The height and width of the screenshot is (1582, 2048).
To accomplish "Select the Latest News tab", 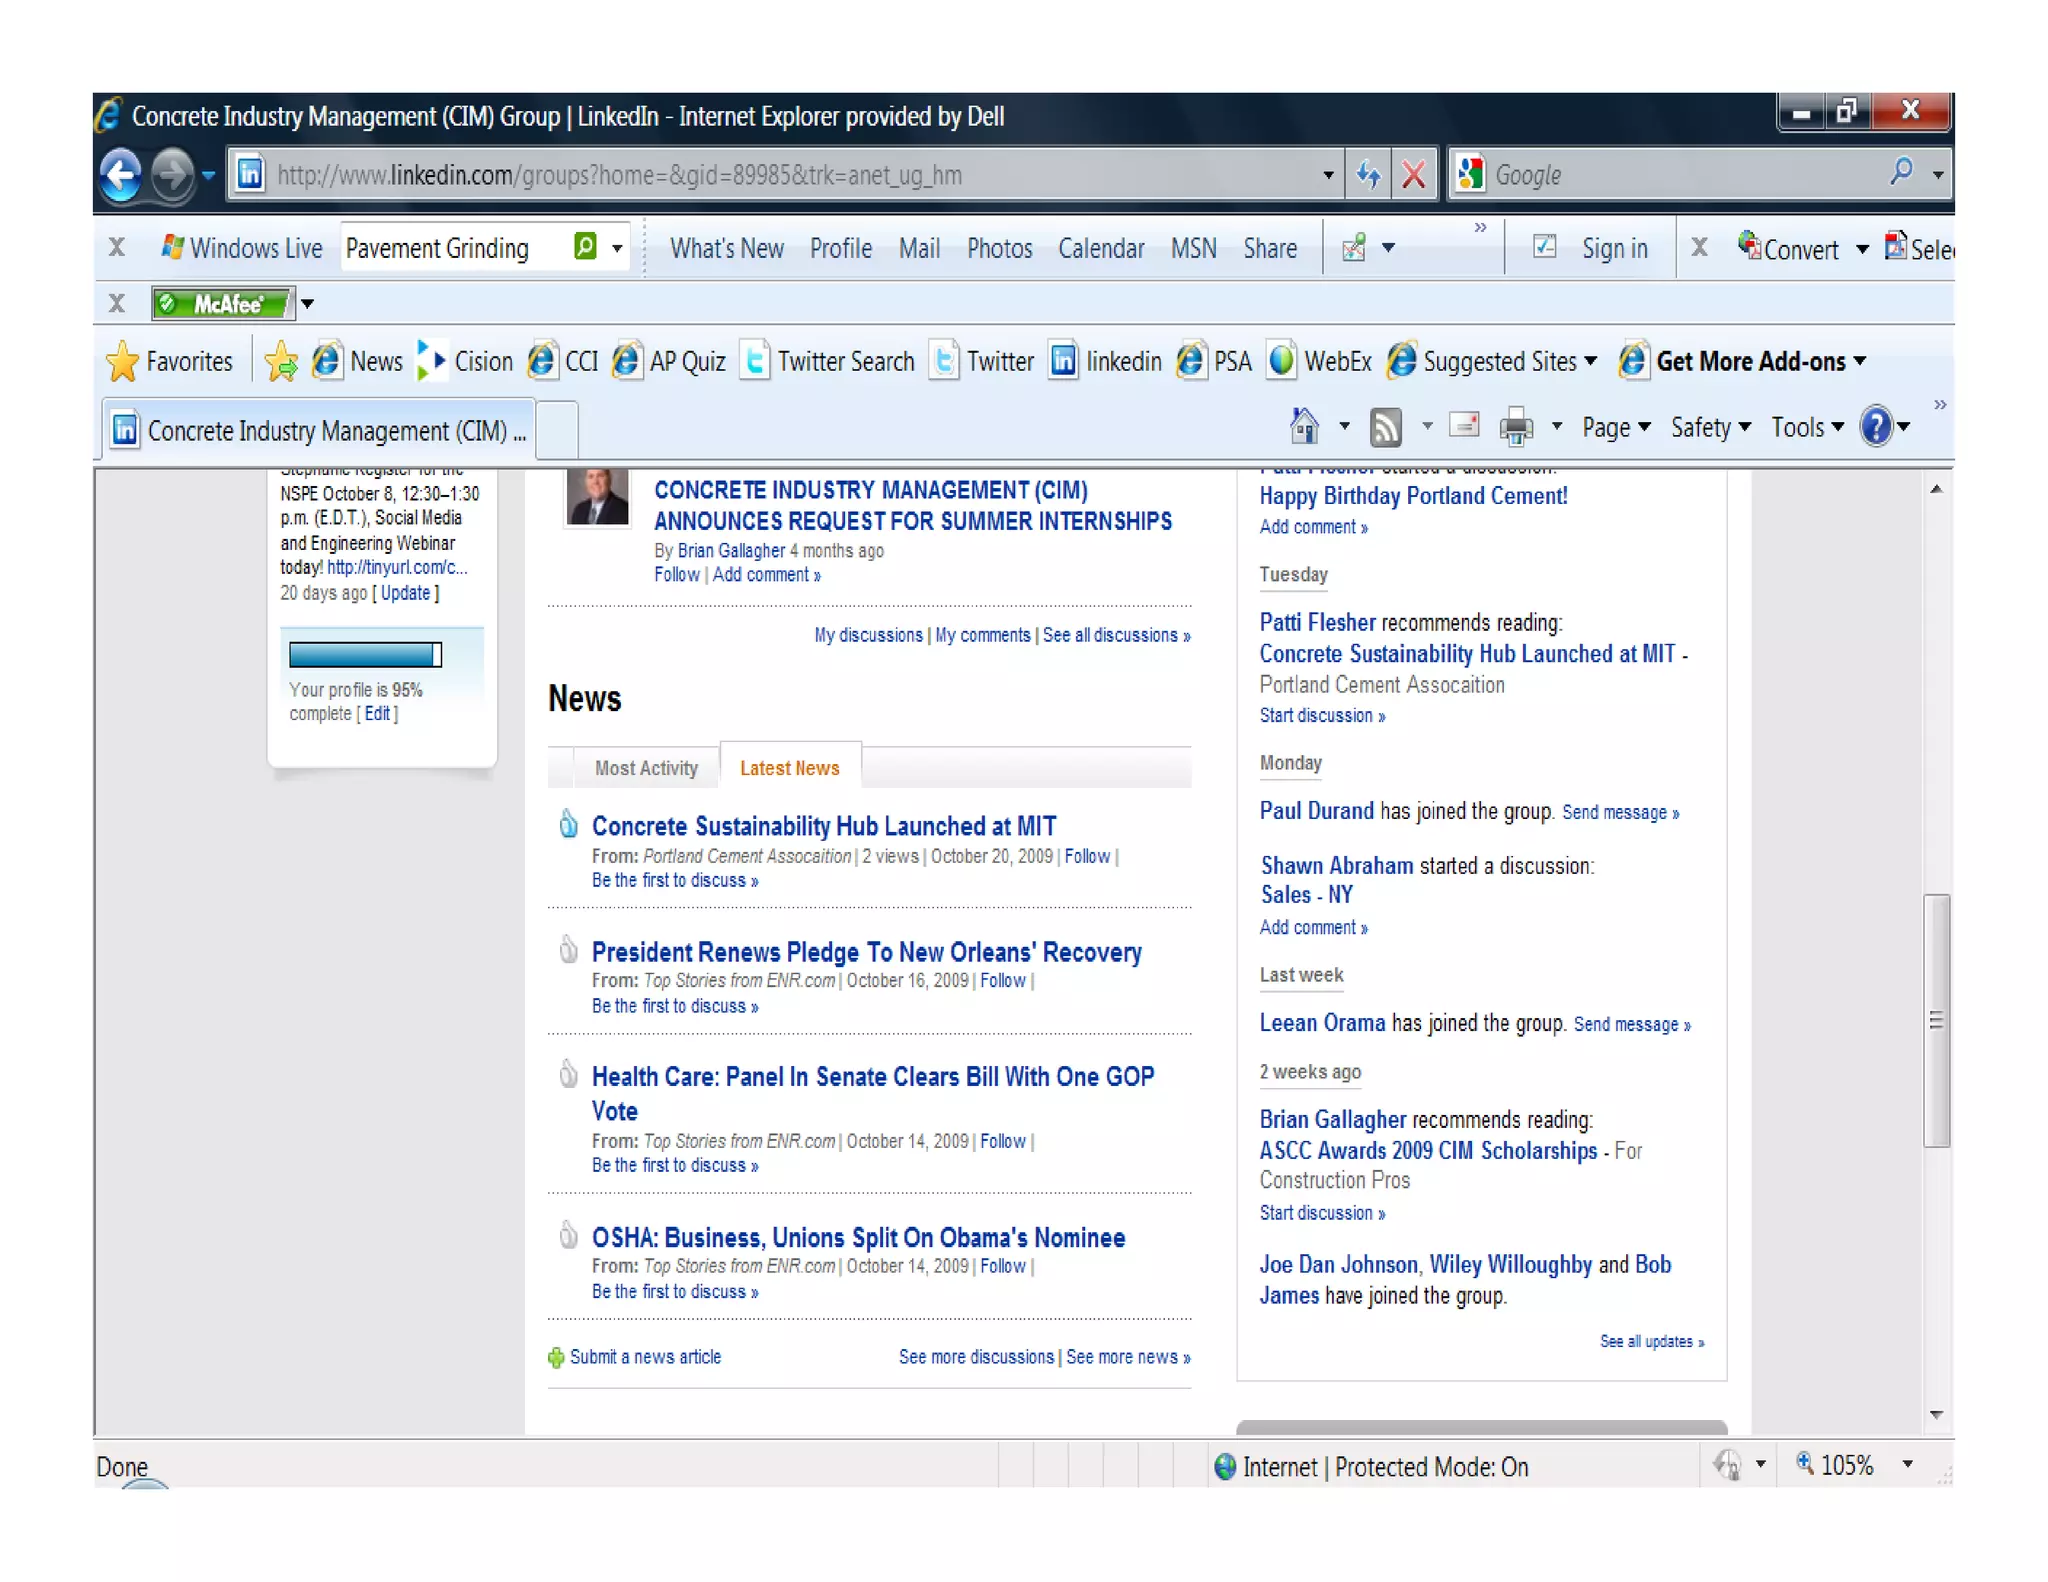I will tap(789, 768).
